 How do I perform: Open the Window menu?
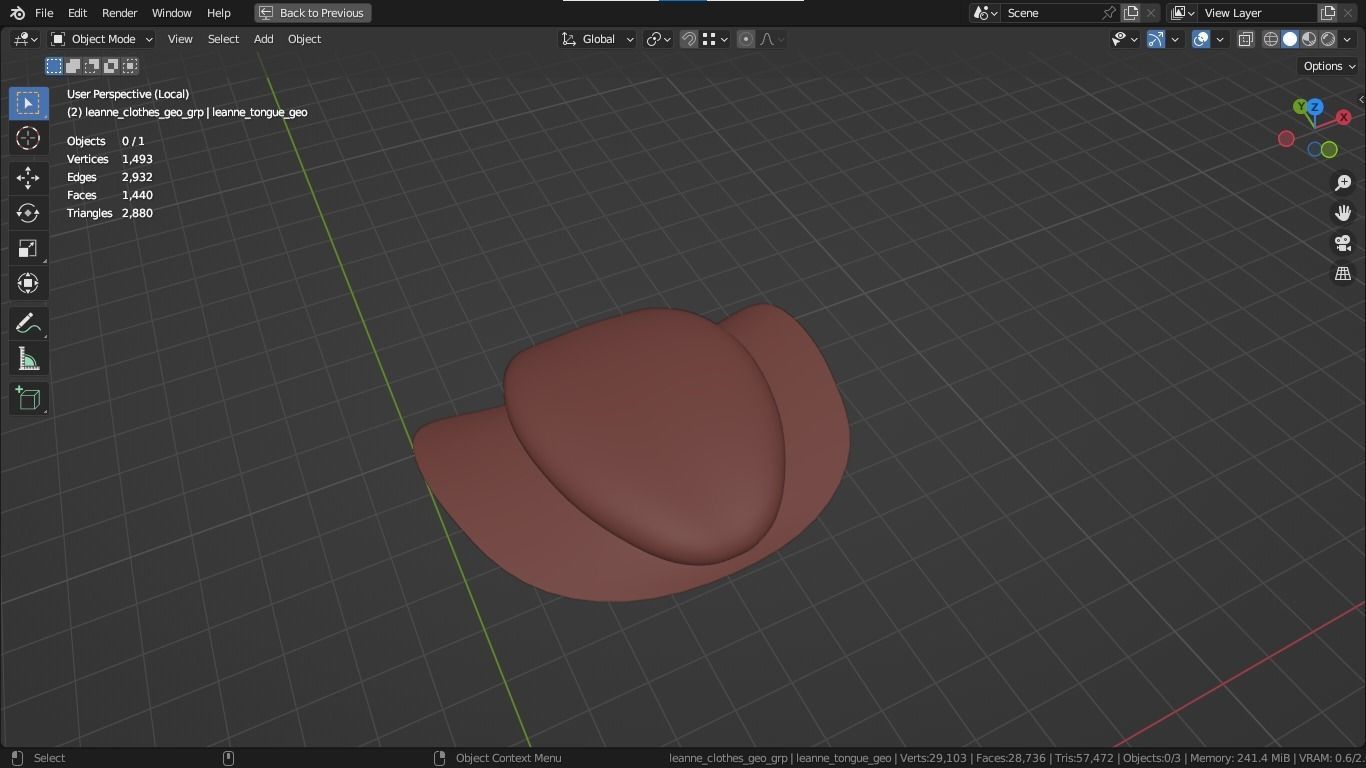pyautogui.click(x=171, y=13)
